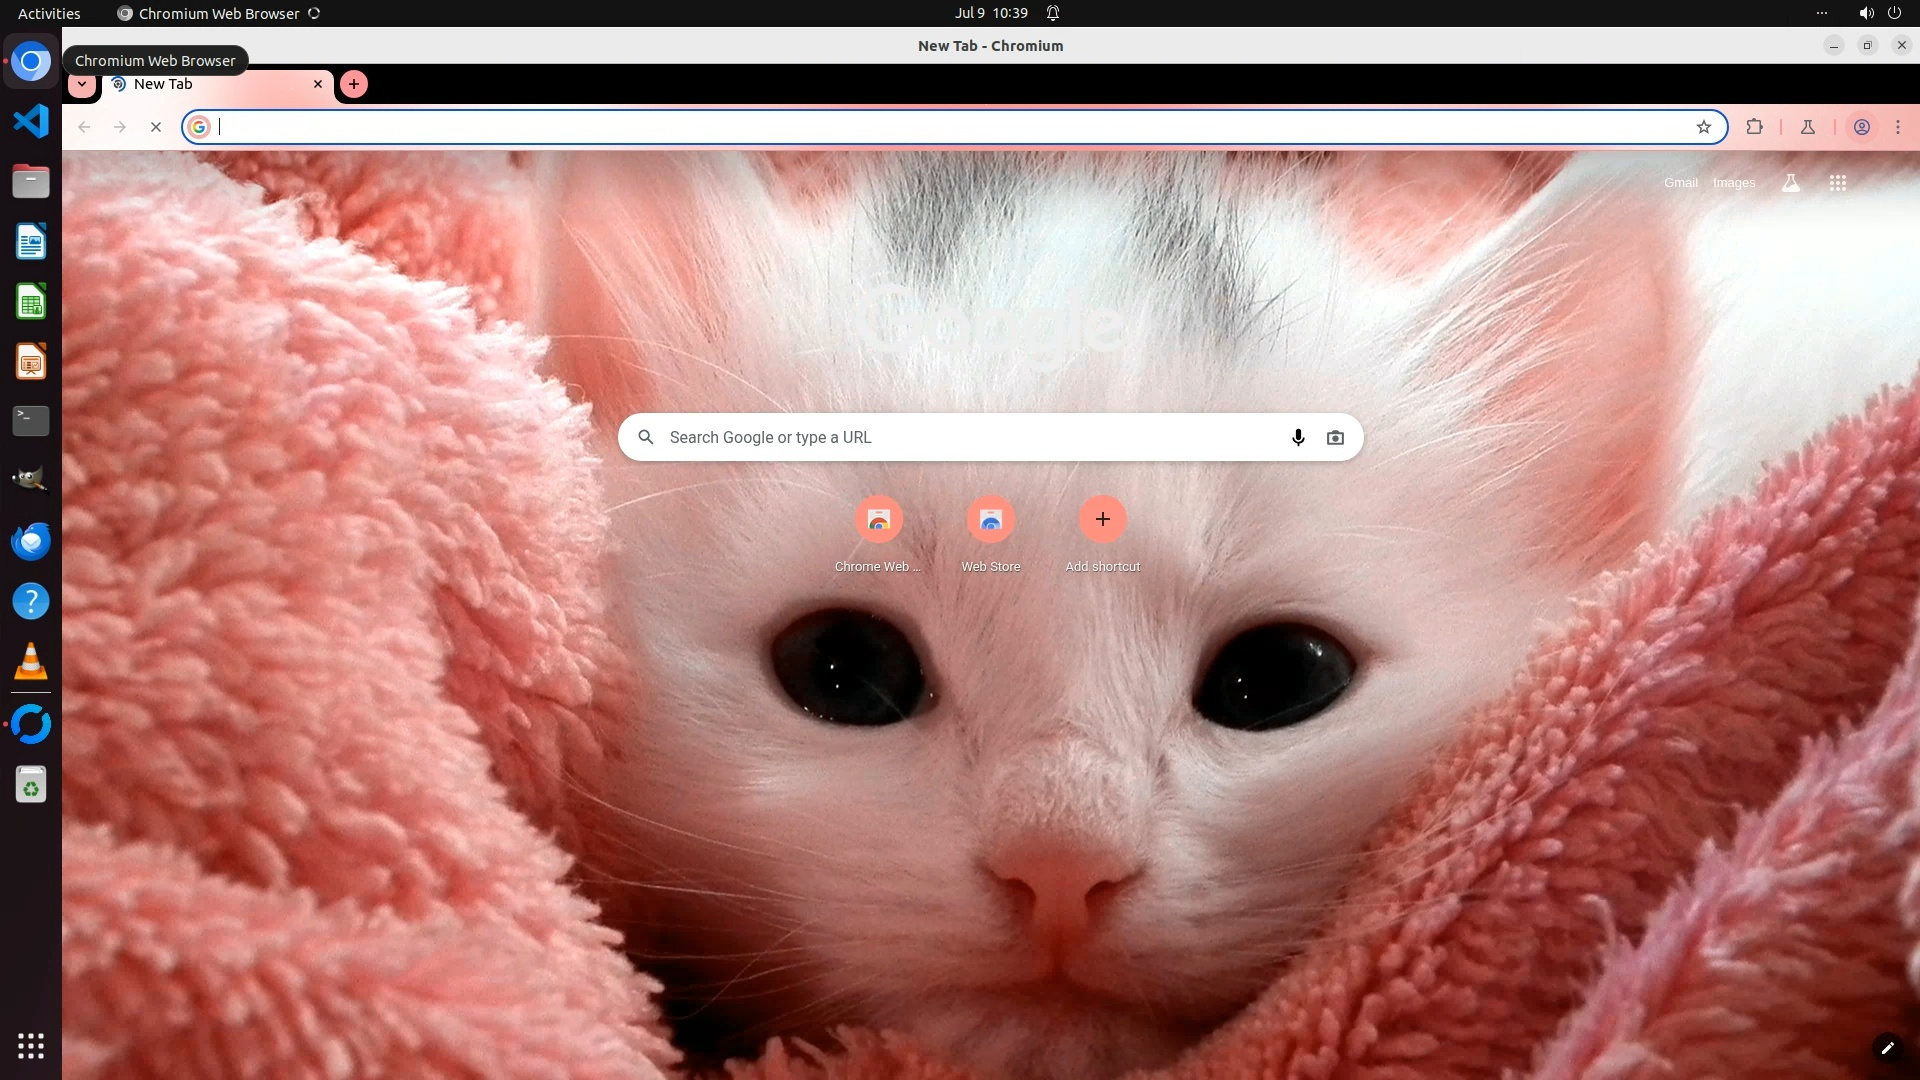
Task: Open the profile avatar button
Action: point(1862,127)
